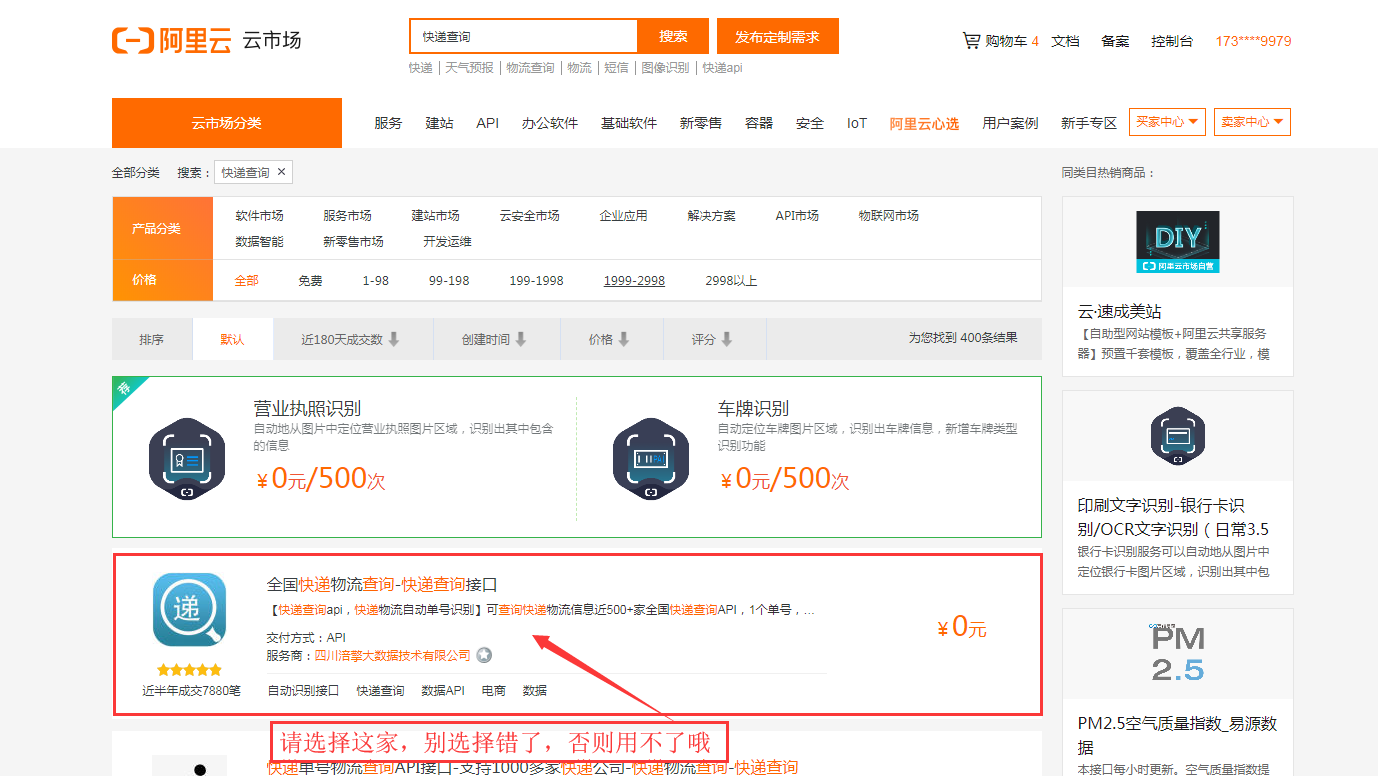This screenshot has height=776, width=1378.
Task: Filter by 云安全市场 category
Action: tap(529, 215)
